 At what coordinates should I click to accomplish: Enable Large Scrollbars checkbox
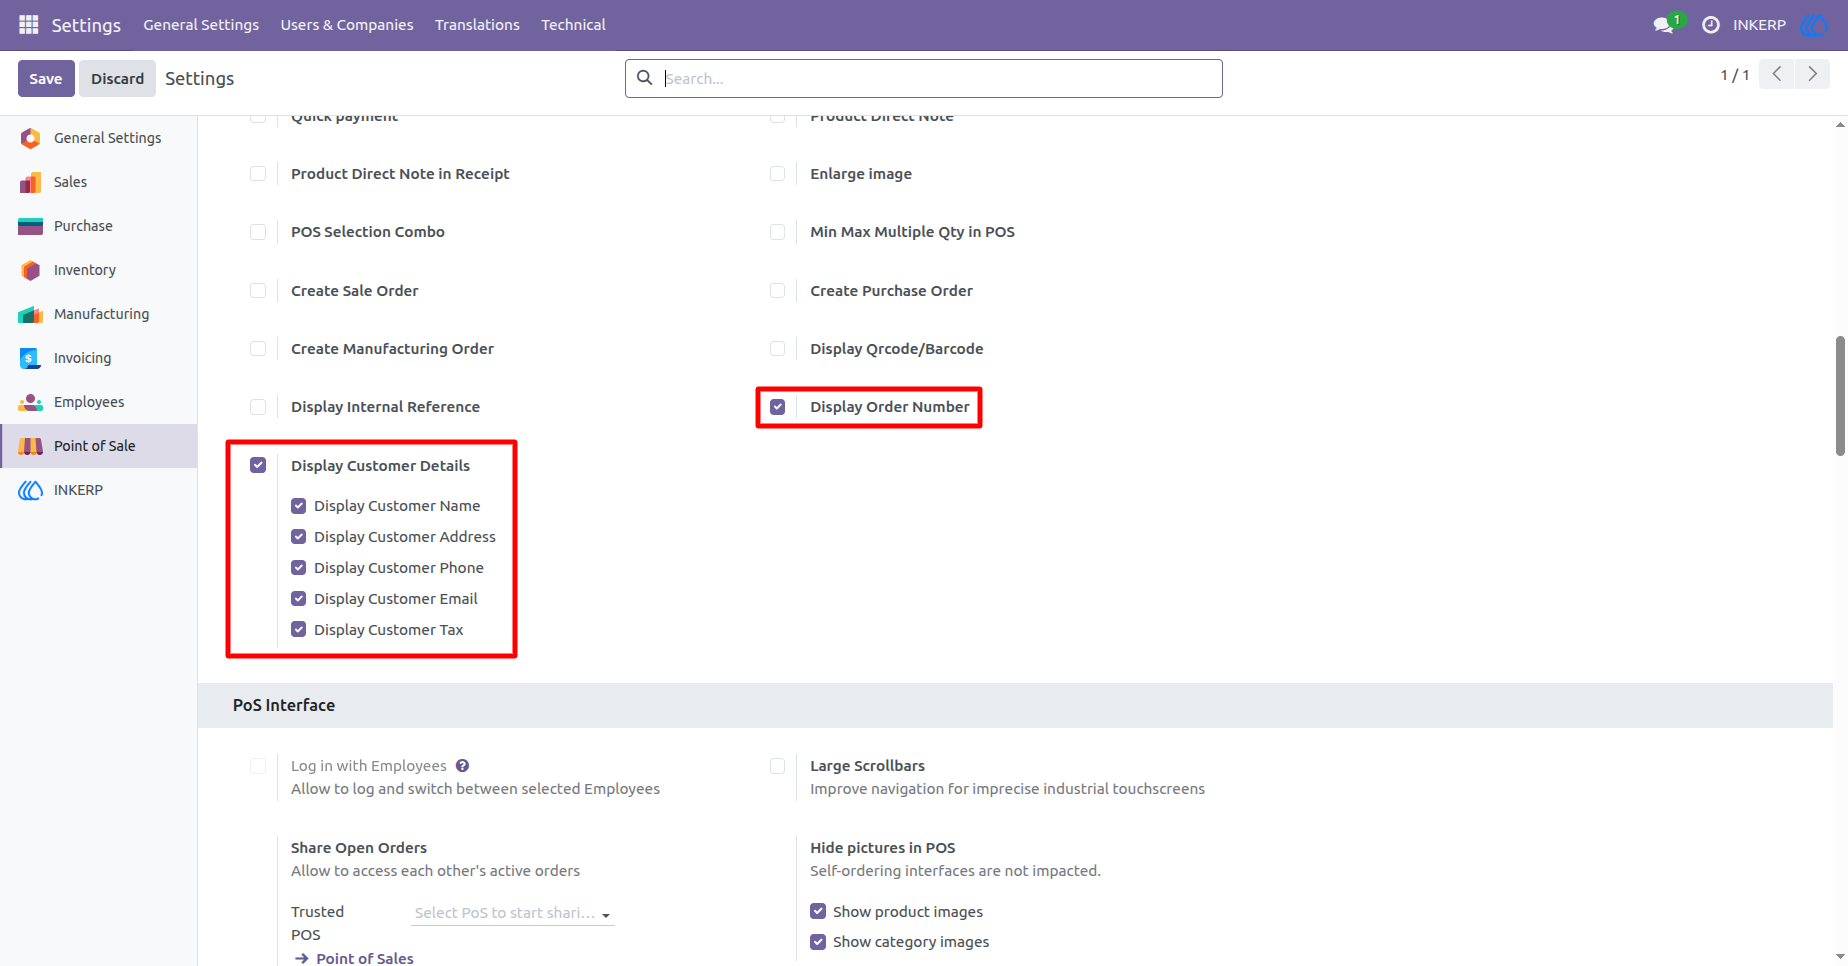click(x=778, y=766)
